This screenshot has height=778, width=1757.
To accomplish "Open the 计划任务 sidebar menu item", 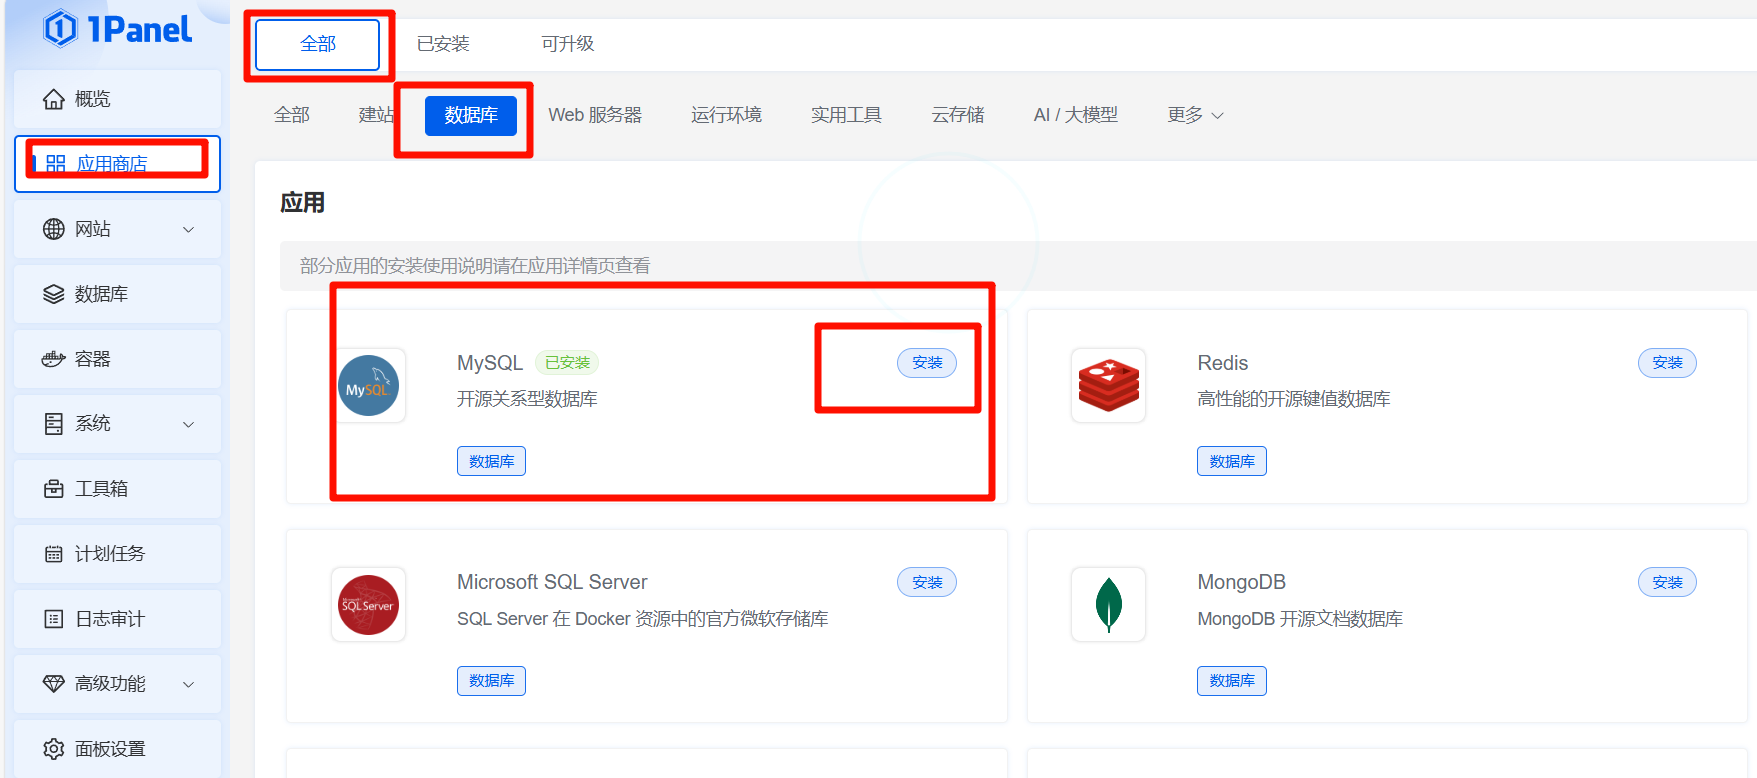I will pos(117,554).
